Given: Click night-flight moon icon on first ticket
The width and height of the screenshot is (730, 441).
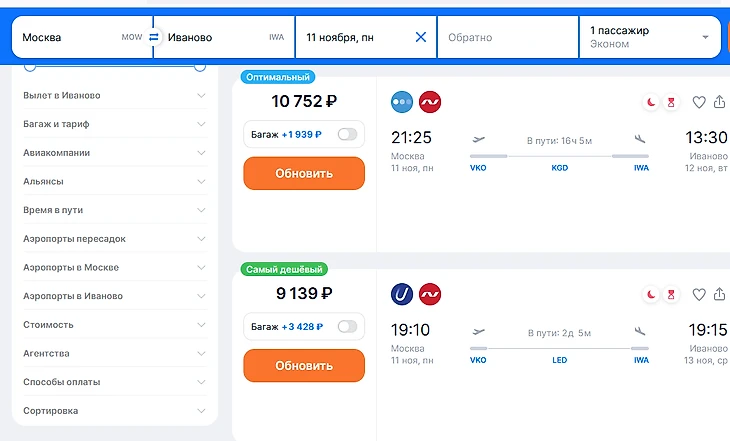Looking at the screenshot, I should pos(651,102).
